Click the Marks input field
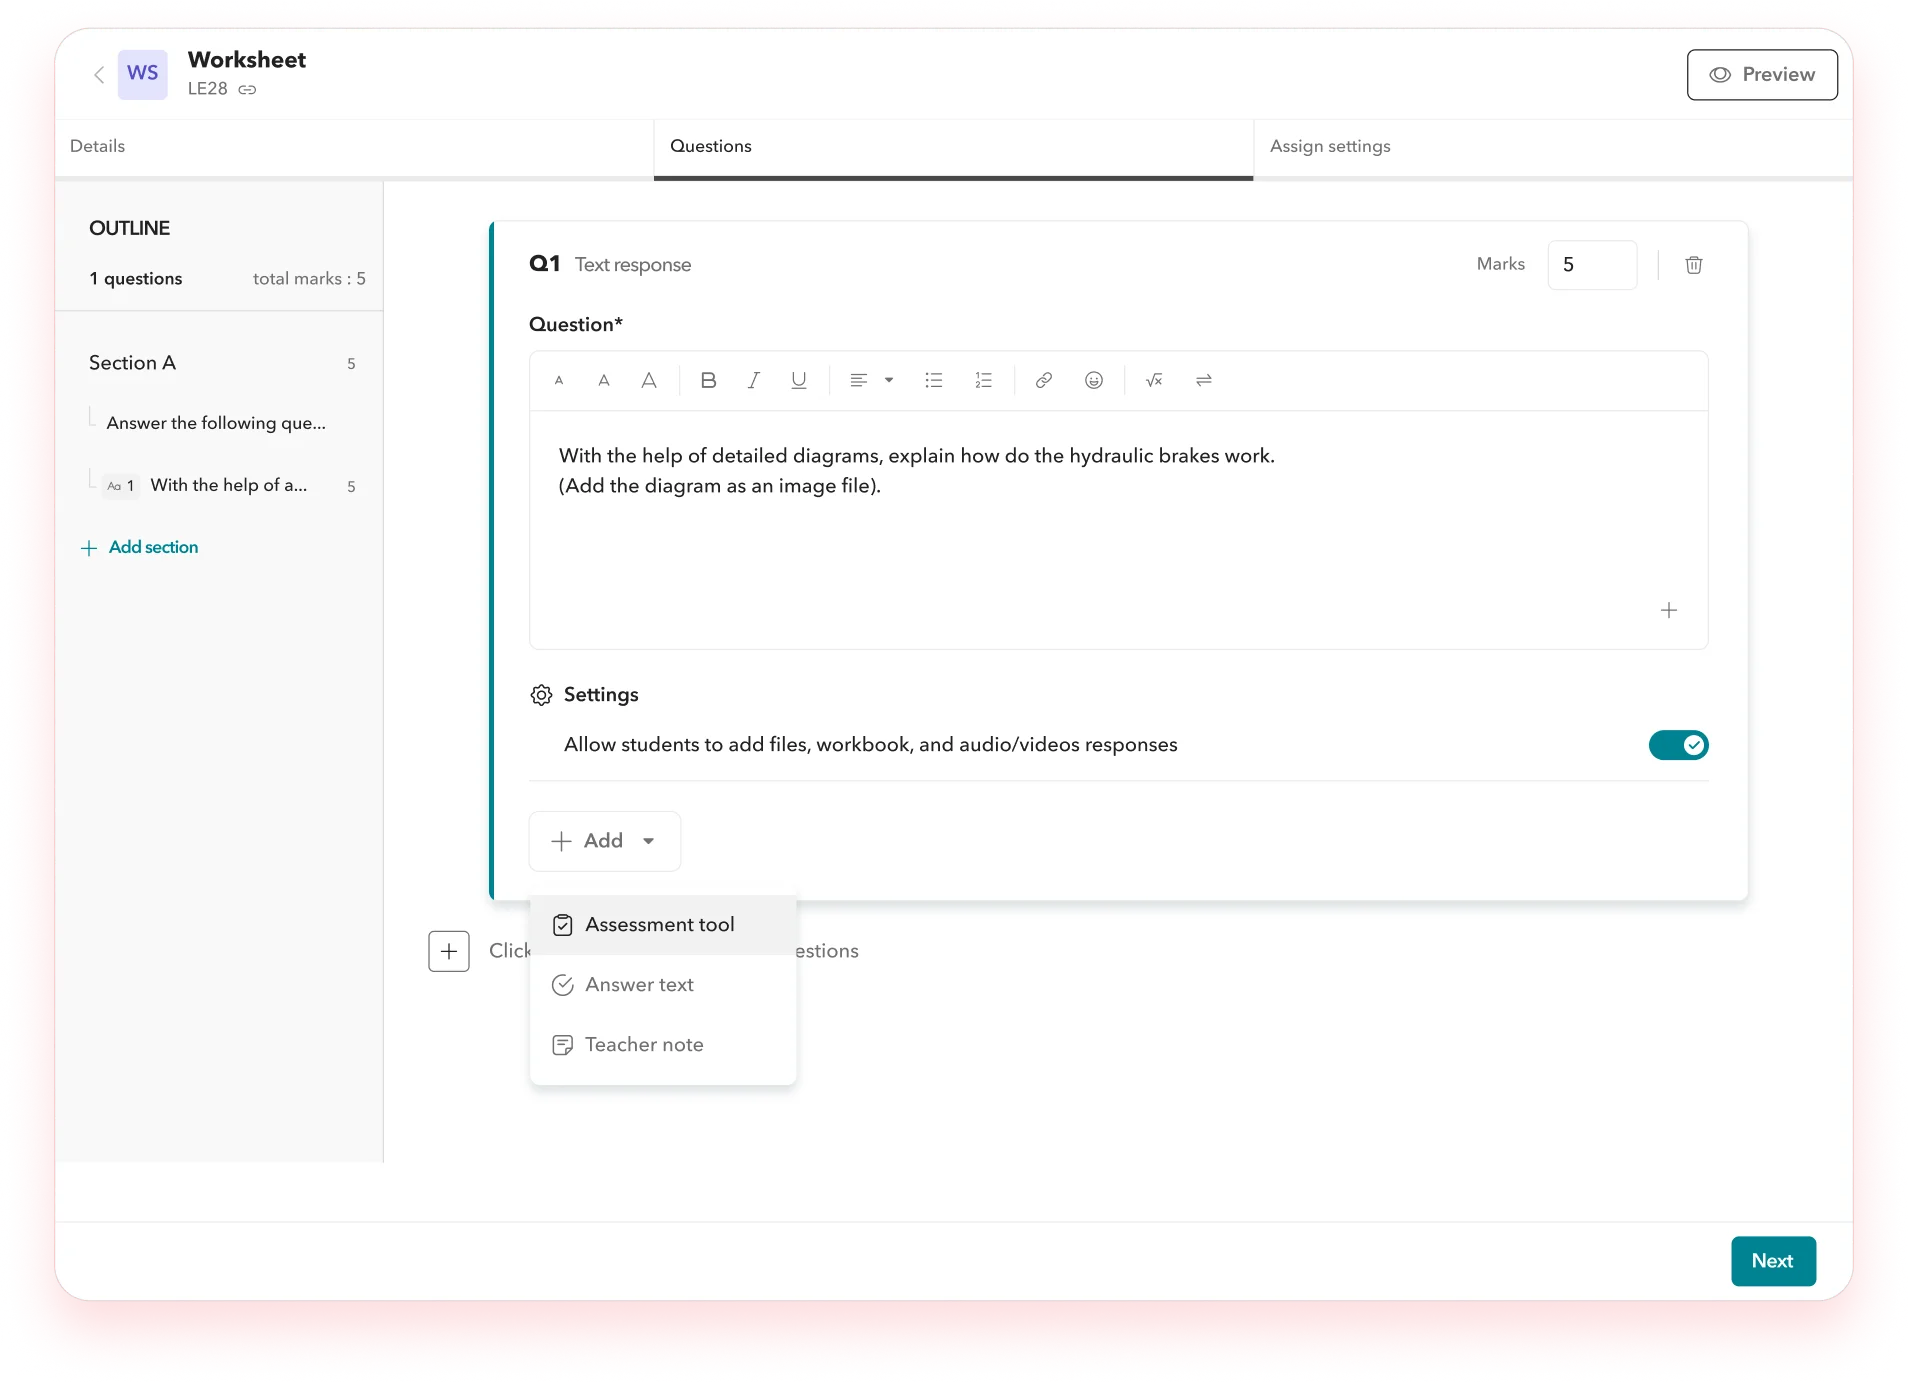The image size is (1908, 1382). click(1591, 265)
